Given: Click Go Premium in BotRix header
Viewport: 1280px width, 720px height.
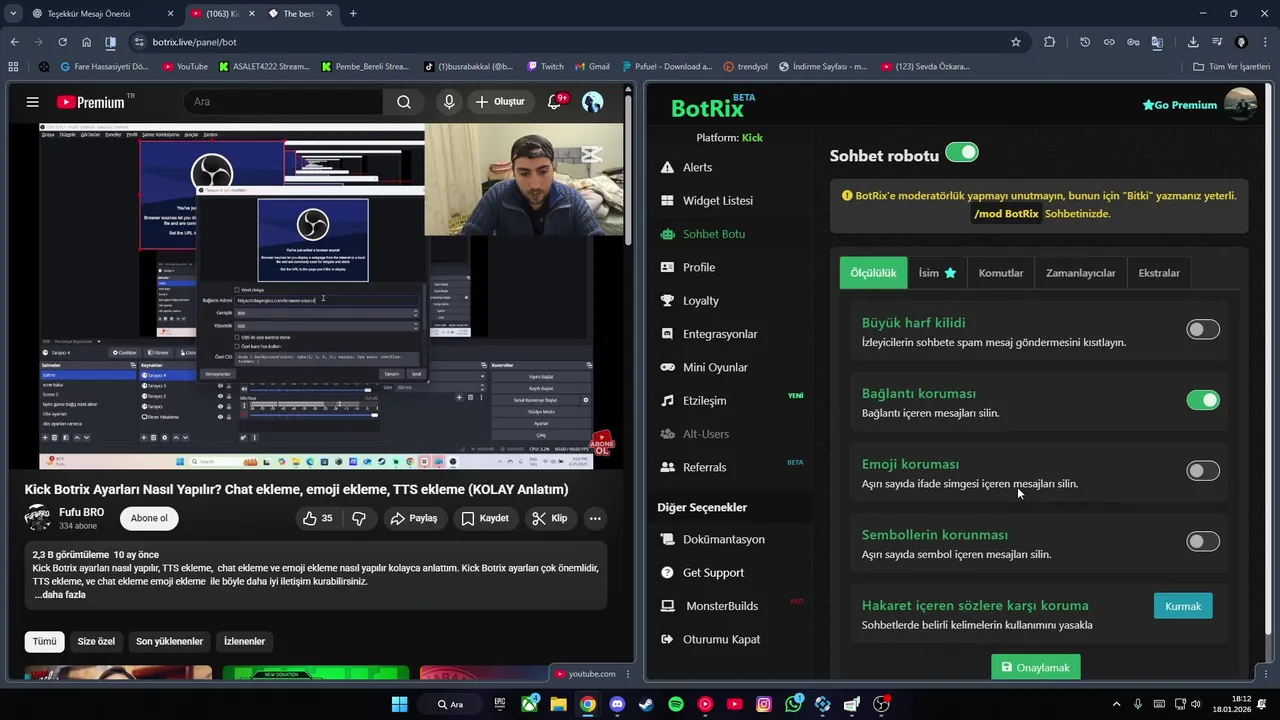Looking at the screenshot, I should pos(1179,105).
